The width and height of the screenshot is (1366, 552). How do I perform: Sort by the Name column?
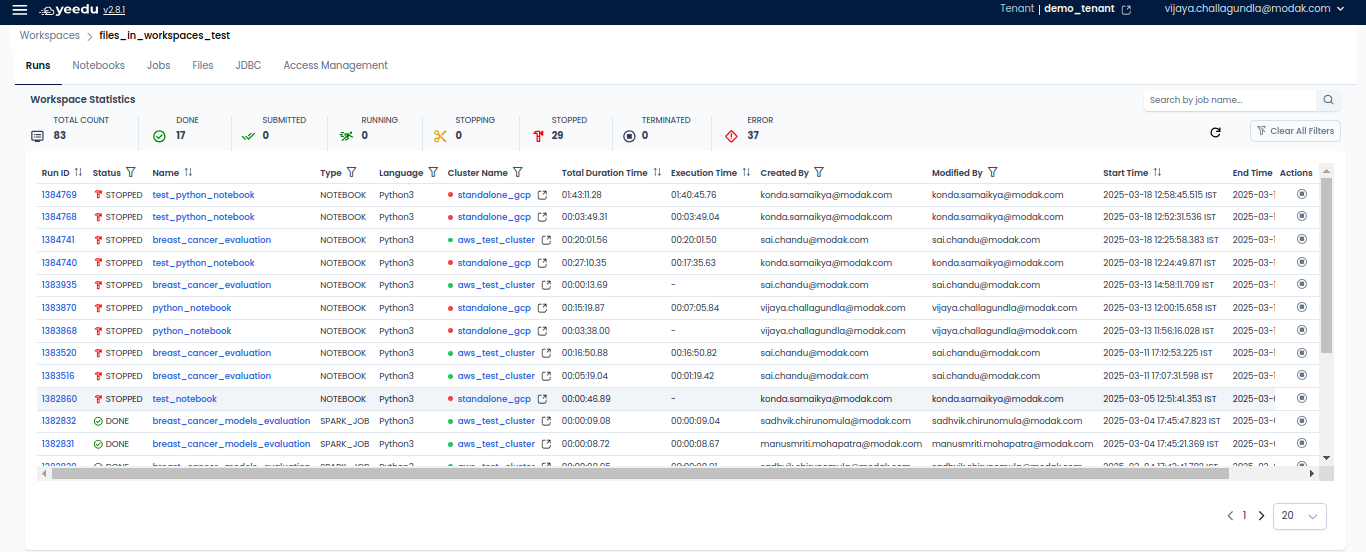pos(188,173)
